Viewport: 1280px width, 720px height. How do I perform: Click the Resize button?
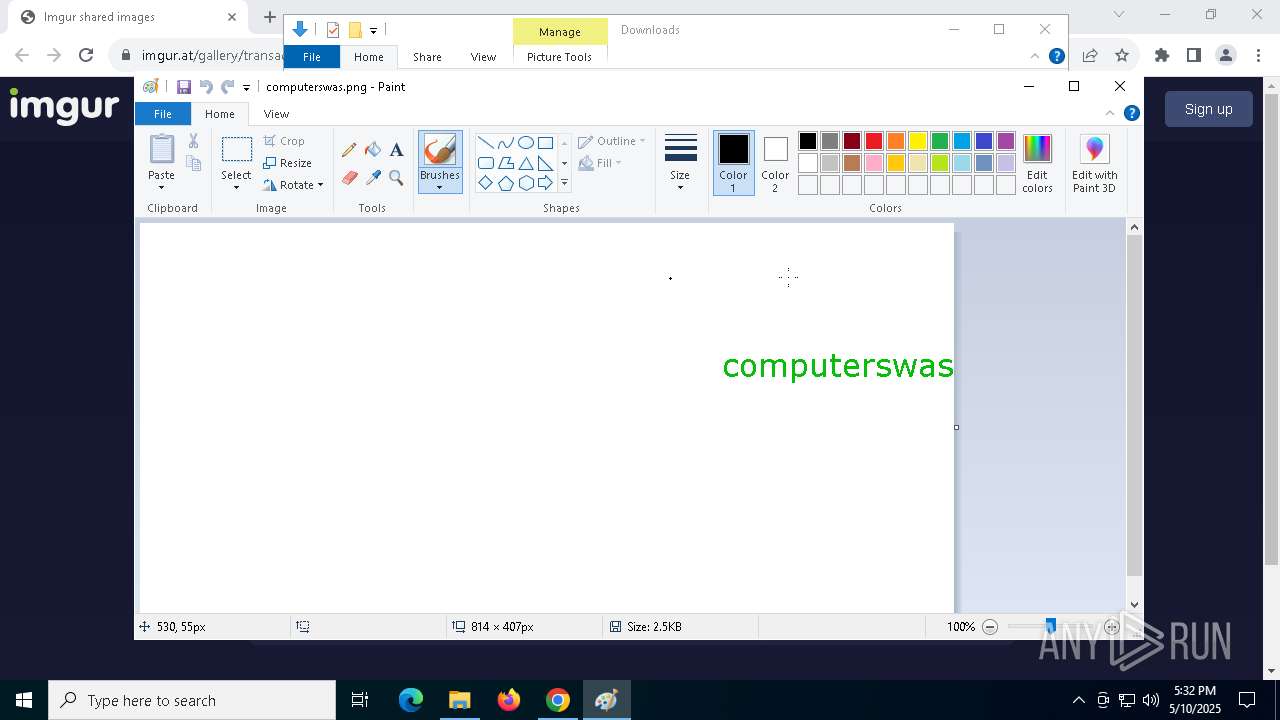pyautogui.click(x=287, y=163)
